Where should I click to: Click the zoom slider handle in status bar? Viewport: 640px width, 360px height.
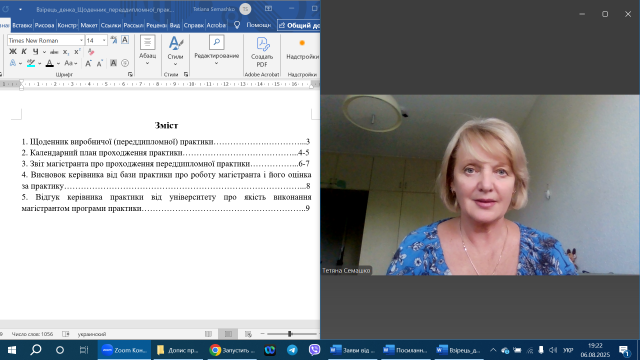point(290,334)
